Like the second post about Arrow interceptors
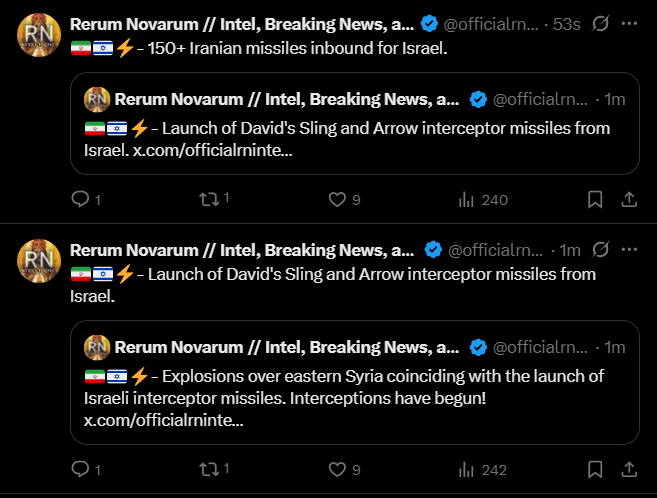657x498 pixels. point(337,469)
